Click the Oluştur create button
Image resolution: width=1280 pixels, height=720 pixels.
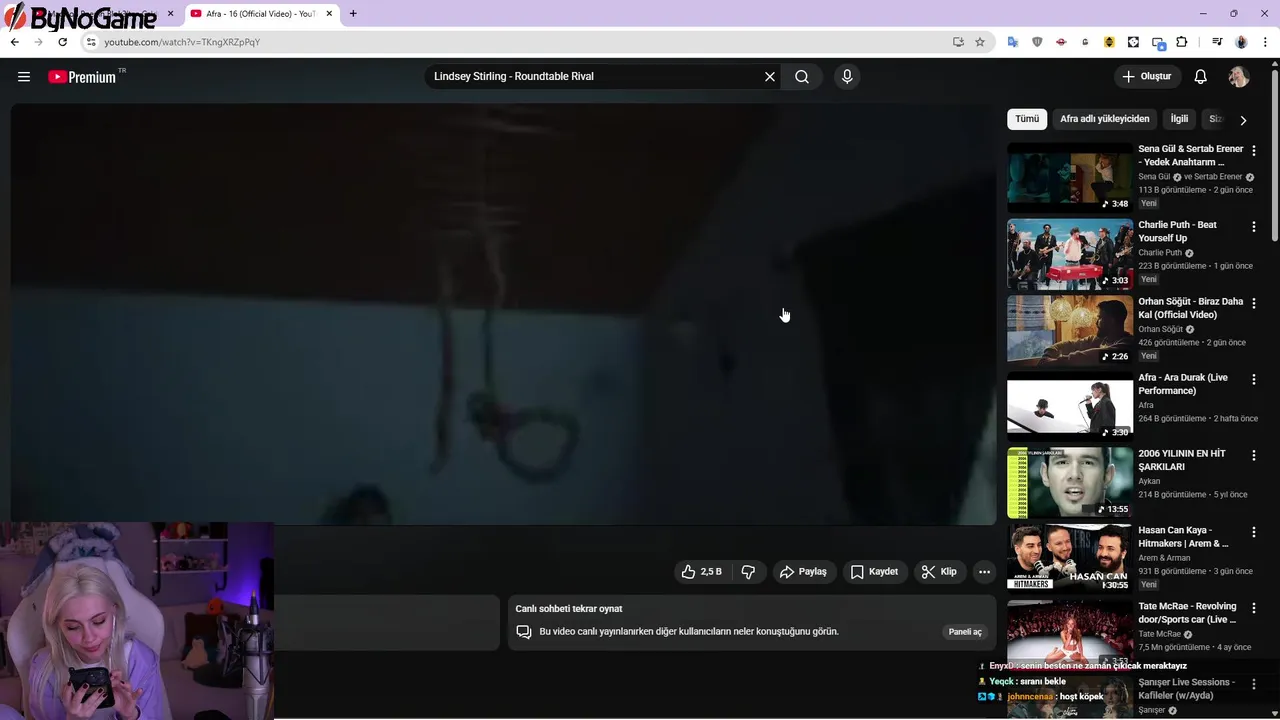coord(1147,77)
